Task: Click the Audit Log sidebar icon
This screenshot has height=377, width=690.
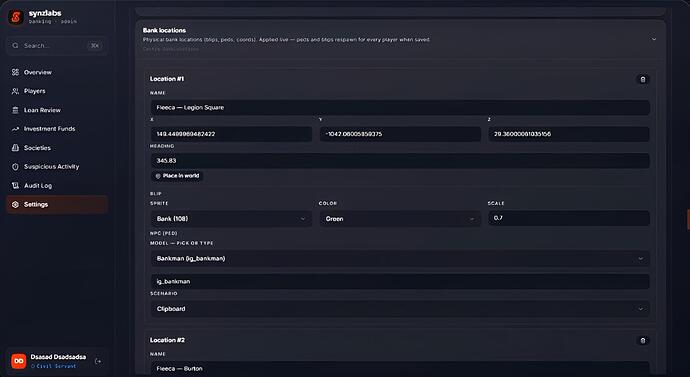Action: tap(15, 186)
